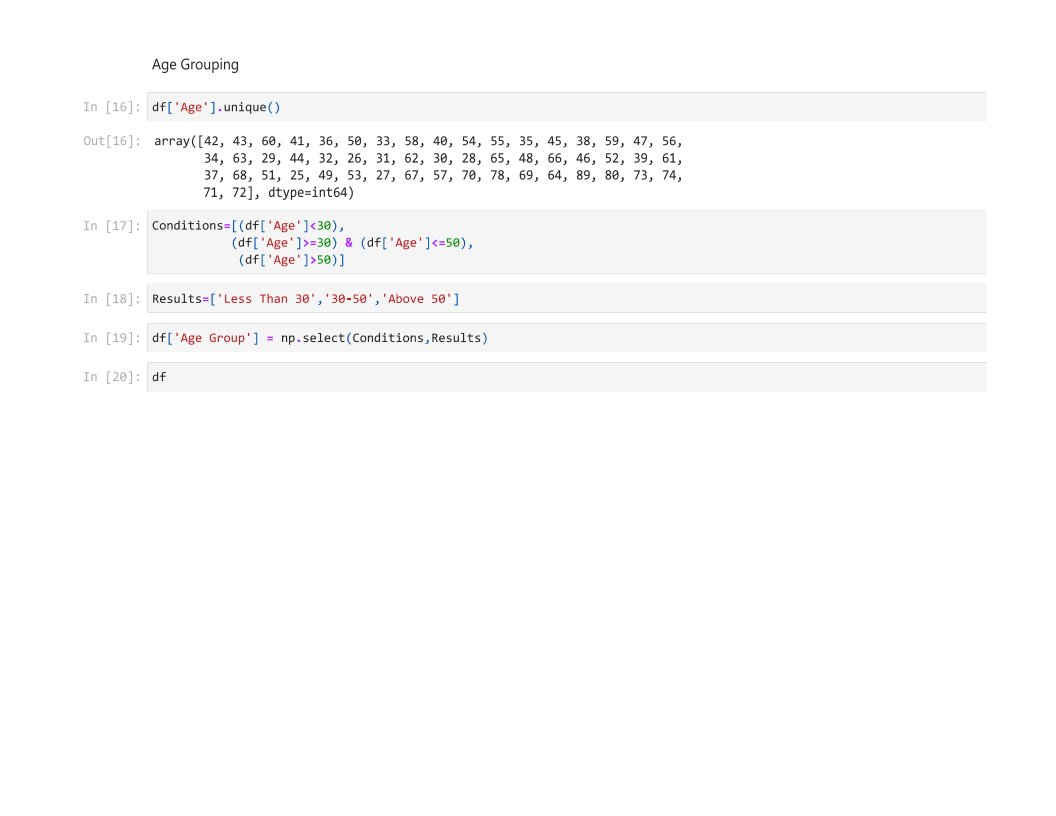The height and width of the screenshot is (816, 1056).
Task: Click the 'Age Group' column string
Action: (x=213, y=338)
